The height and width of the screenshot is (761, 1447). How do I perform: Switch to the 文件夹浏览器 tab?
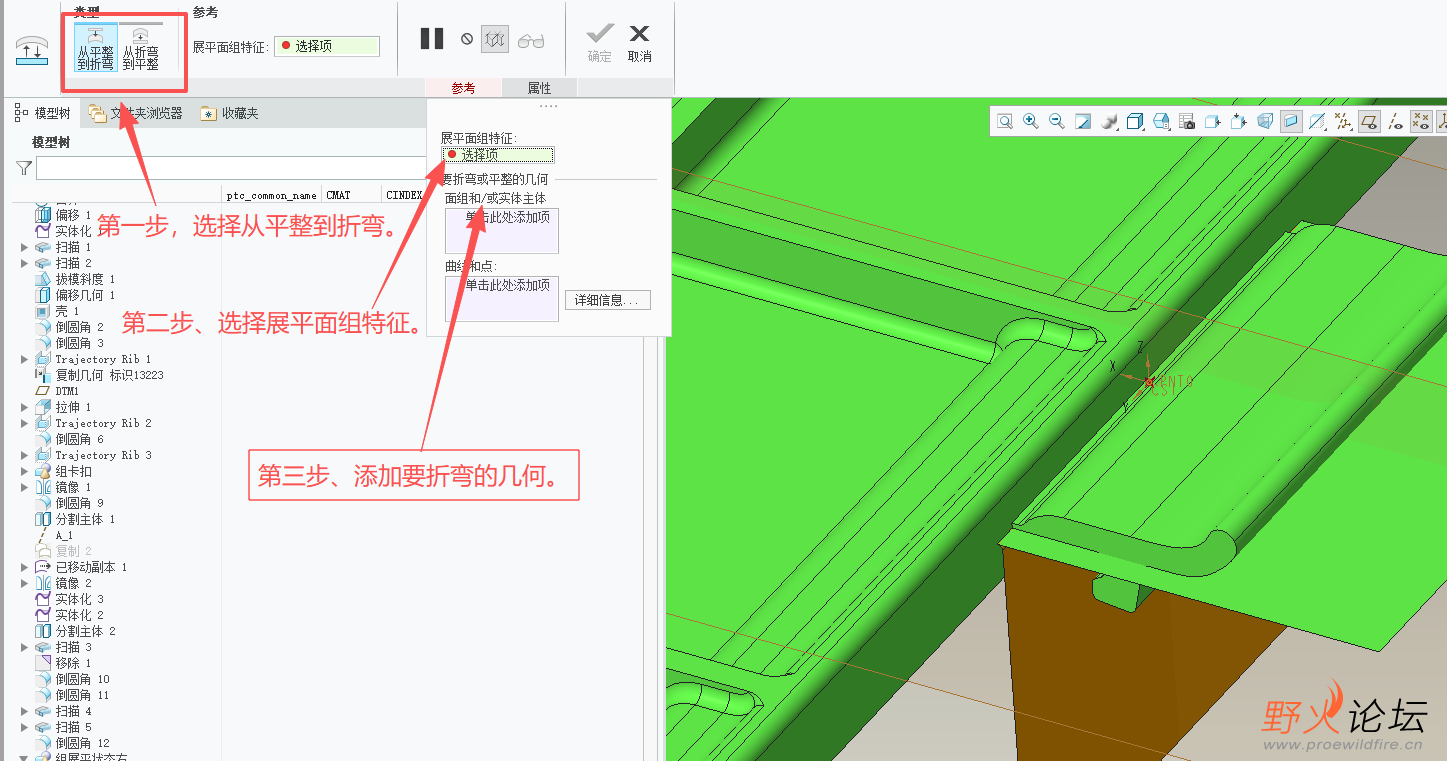pyautogui.click(x=135, y=113)
